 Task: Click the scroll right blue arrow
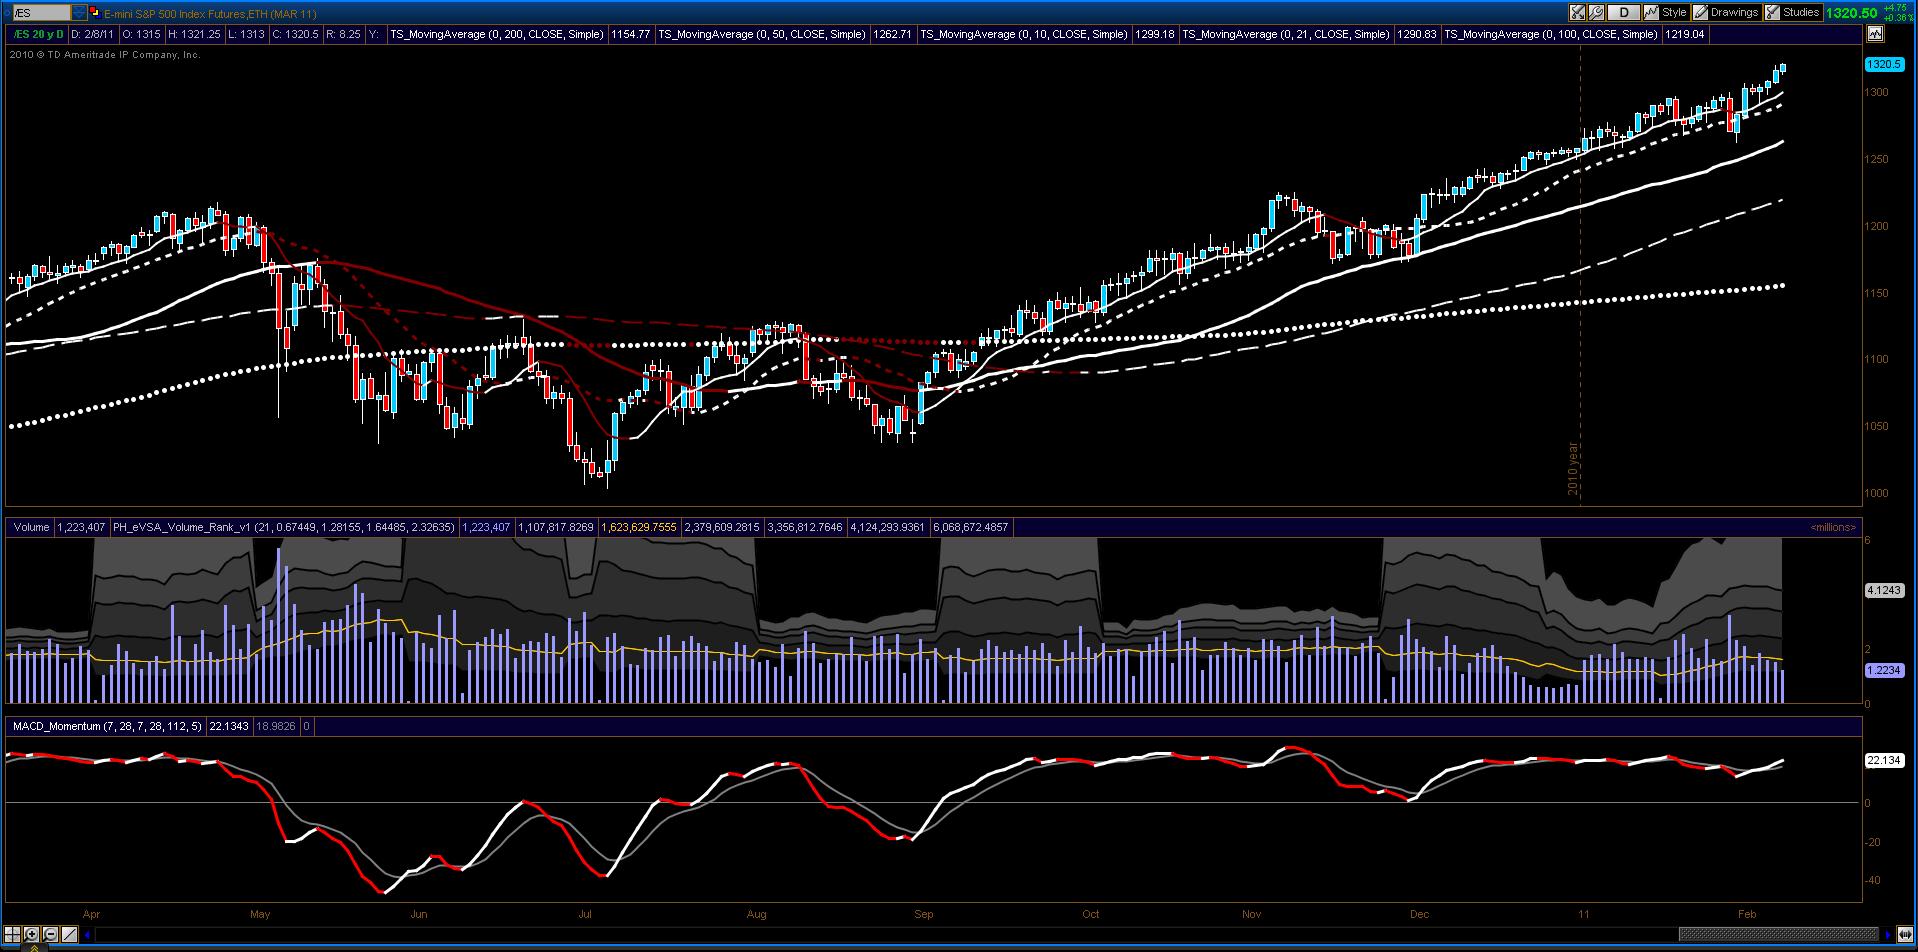1888,935
